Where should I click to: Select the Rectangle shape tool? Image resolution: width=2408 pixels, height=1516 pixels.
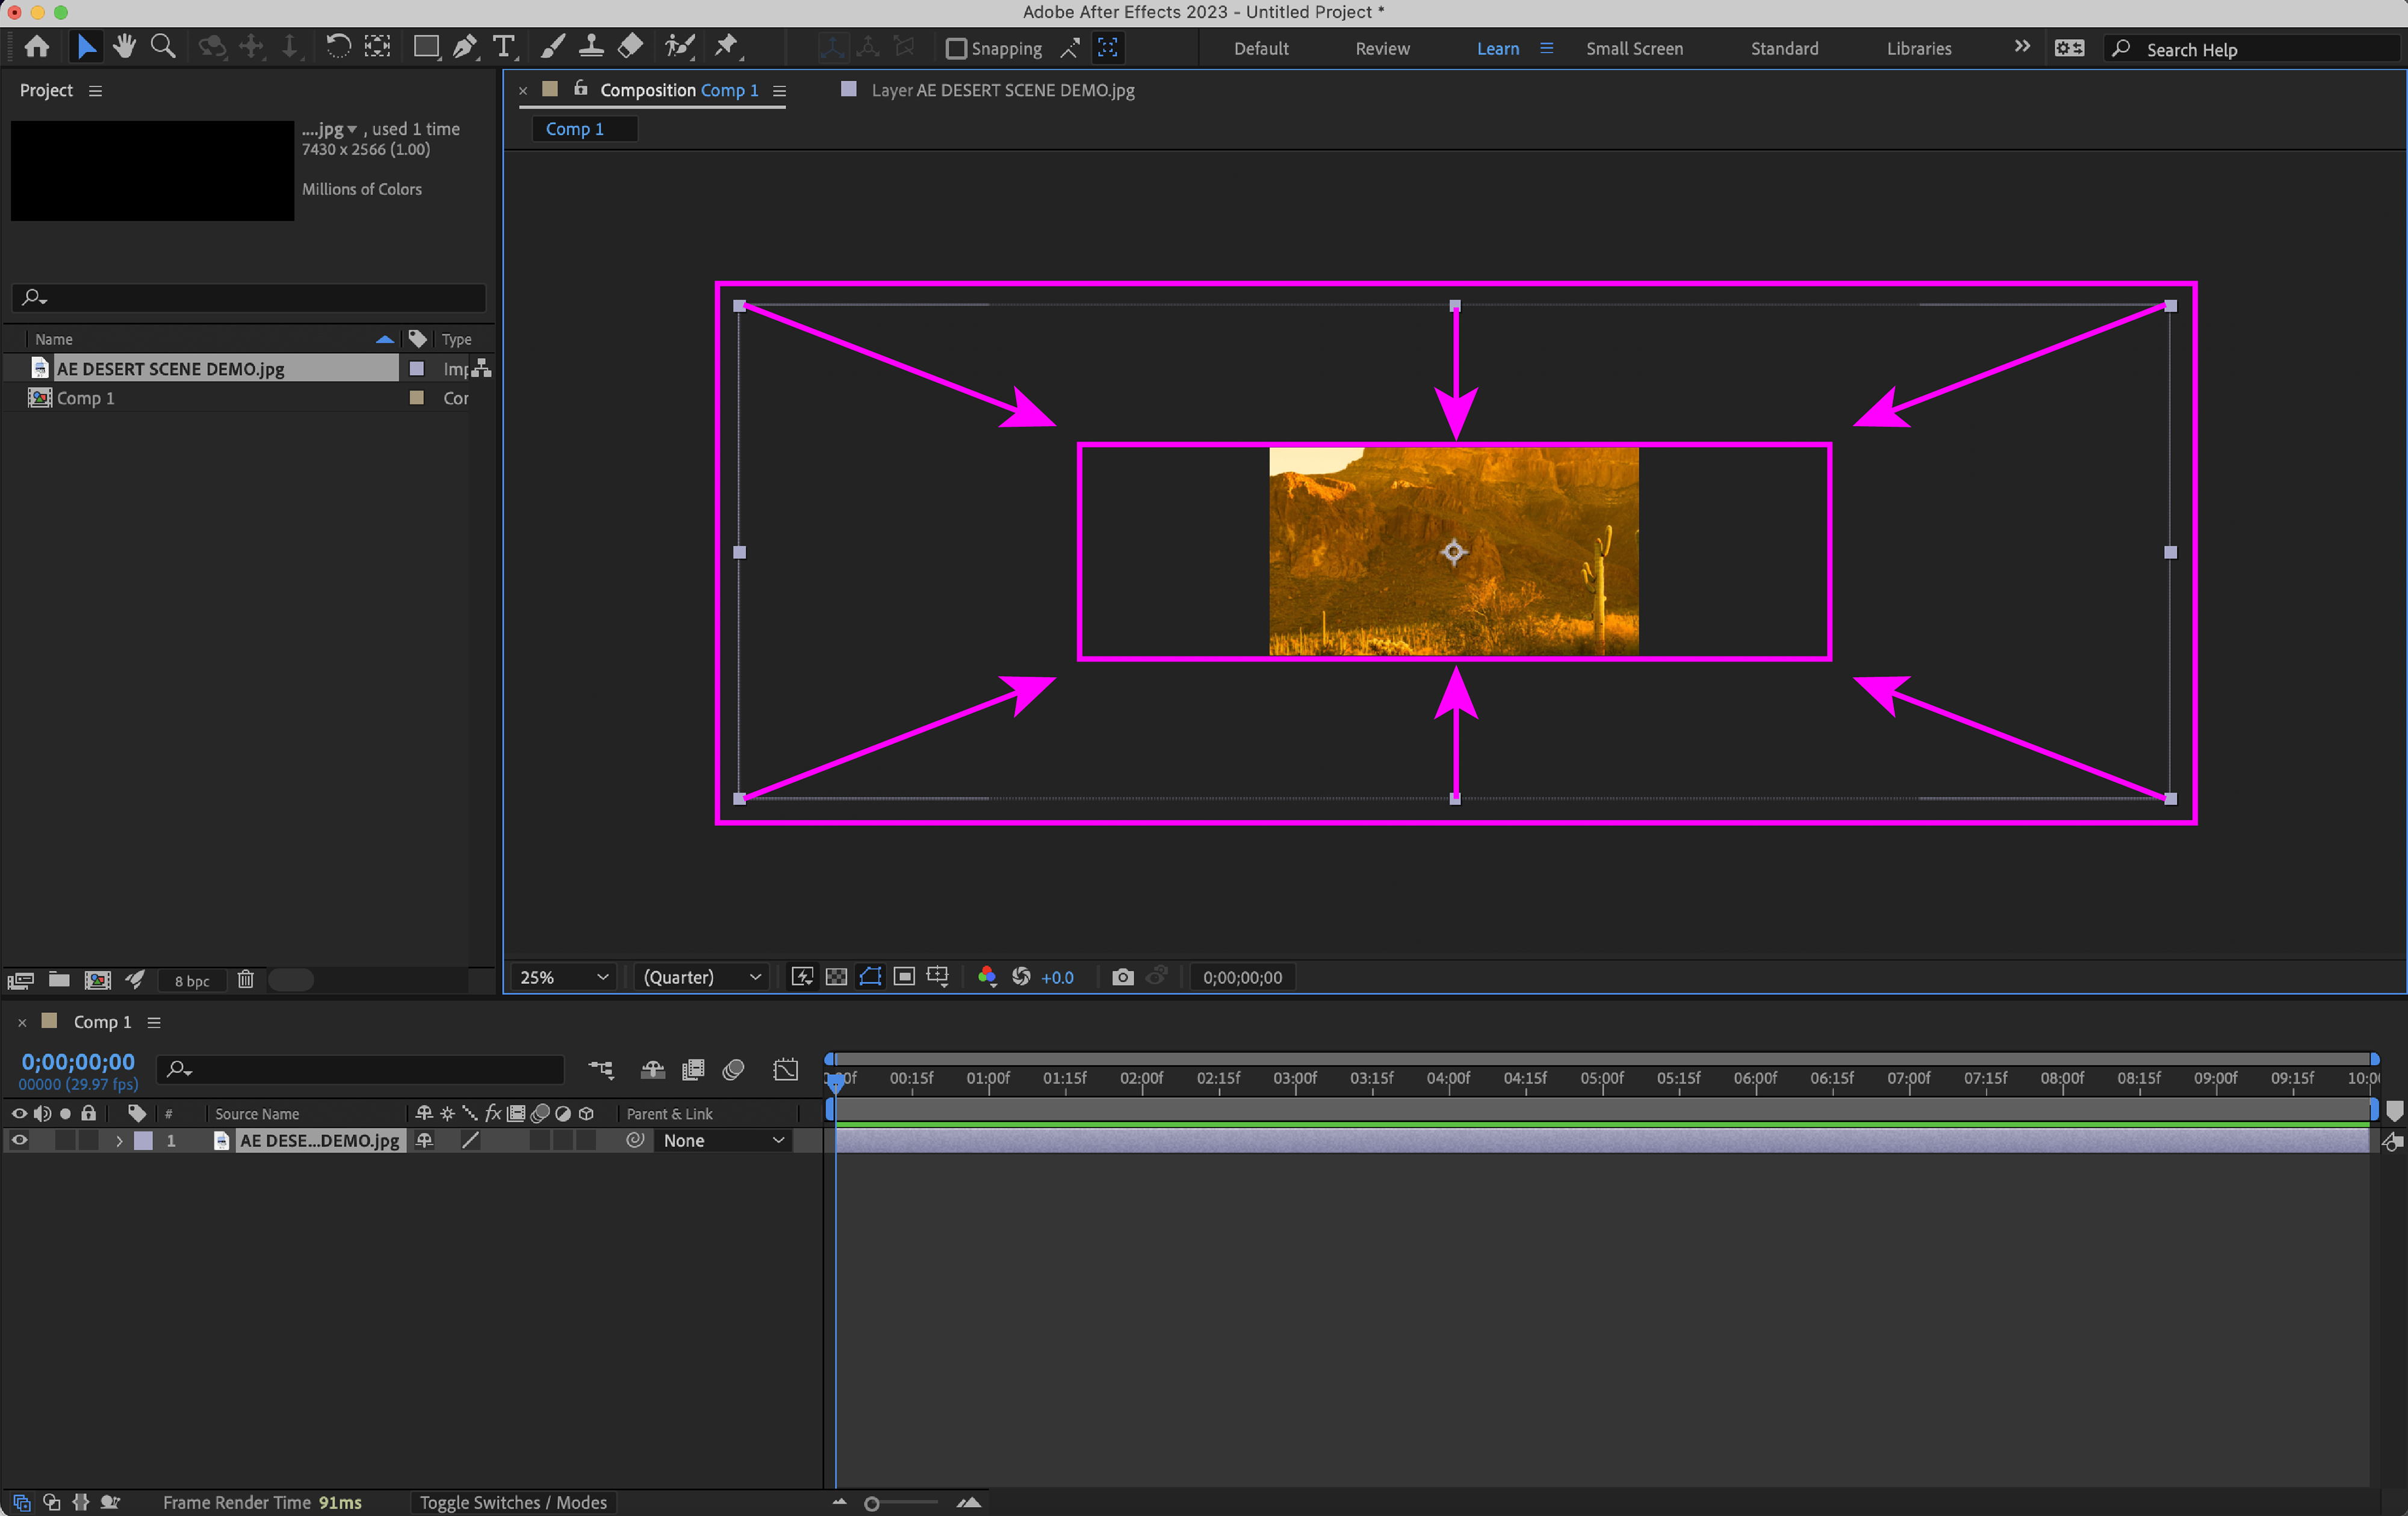pos(426,47)
